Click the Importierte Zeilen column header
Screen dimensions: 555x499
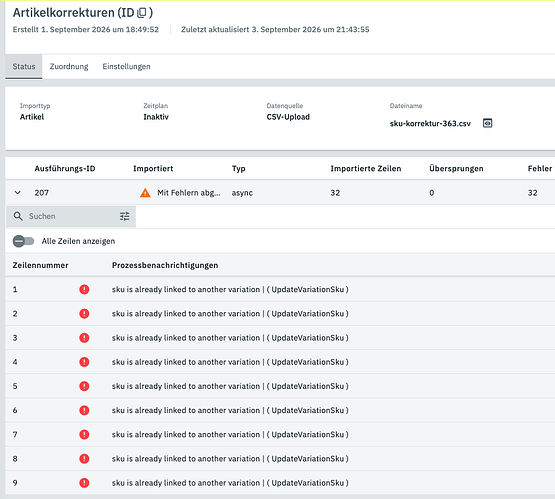[366, 169]
